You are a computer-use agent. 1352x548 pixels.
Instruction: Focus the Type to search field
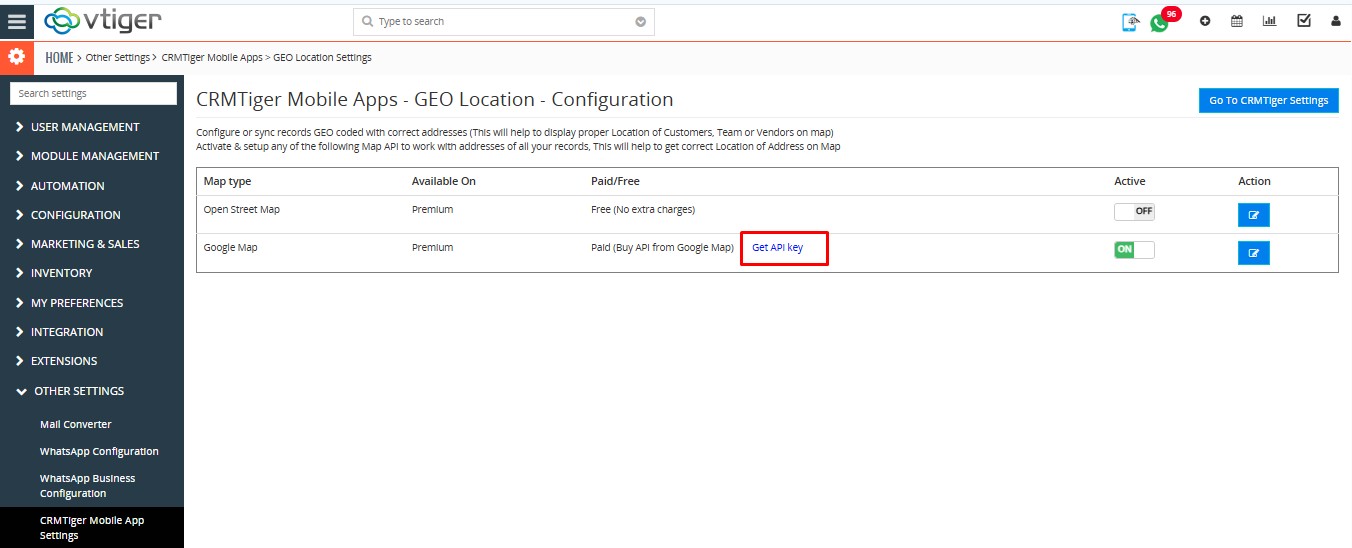tap(504, 21)
